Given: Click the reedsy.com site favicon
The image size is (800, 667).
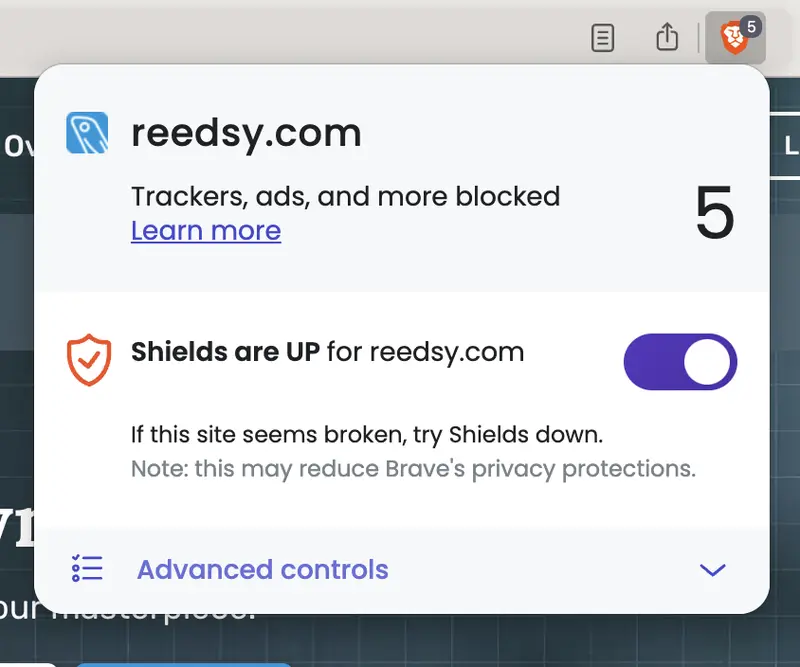Looking at the screenshot, I should 87,133.
